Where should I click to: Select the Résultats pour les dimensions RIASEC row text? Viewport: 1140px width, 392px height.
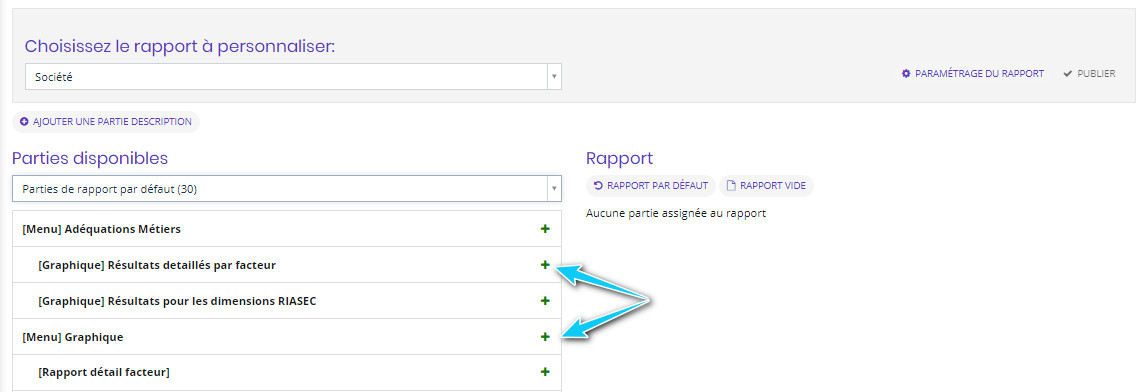[x=177, y=301]
